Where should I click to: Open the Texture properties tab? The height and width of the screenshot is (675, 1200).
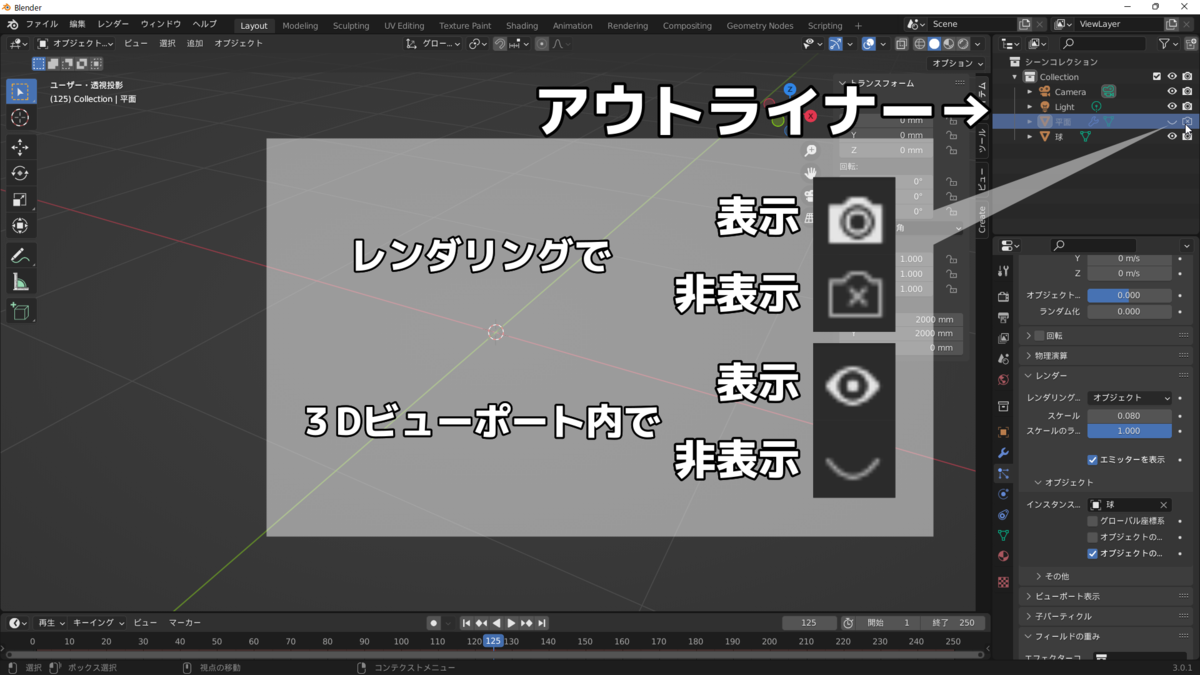[1003, 581]
